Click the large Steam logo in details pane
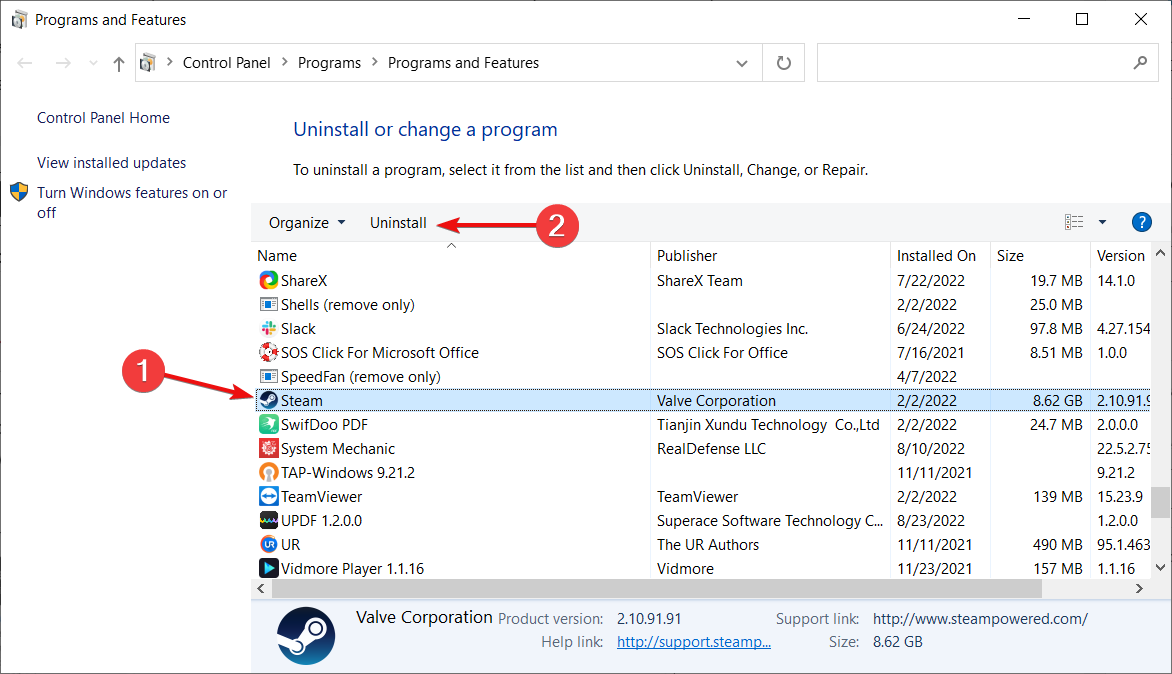Image resolution: width=1172 pixels, height=674 pixels. (306, 635)
